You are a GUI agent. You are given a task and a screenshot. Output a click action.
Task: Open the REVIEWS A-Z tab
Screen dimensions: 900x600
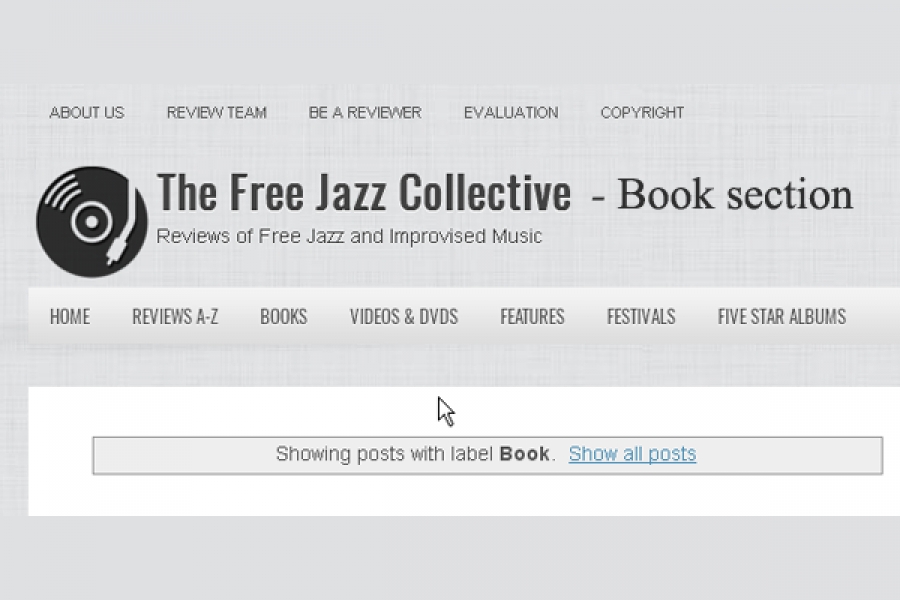[x=175, y=316]
